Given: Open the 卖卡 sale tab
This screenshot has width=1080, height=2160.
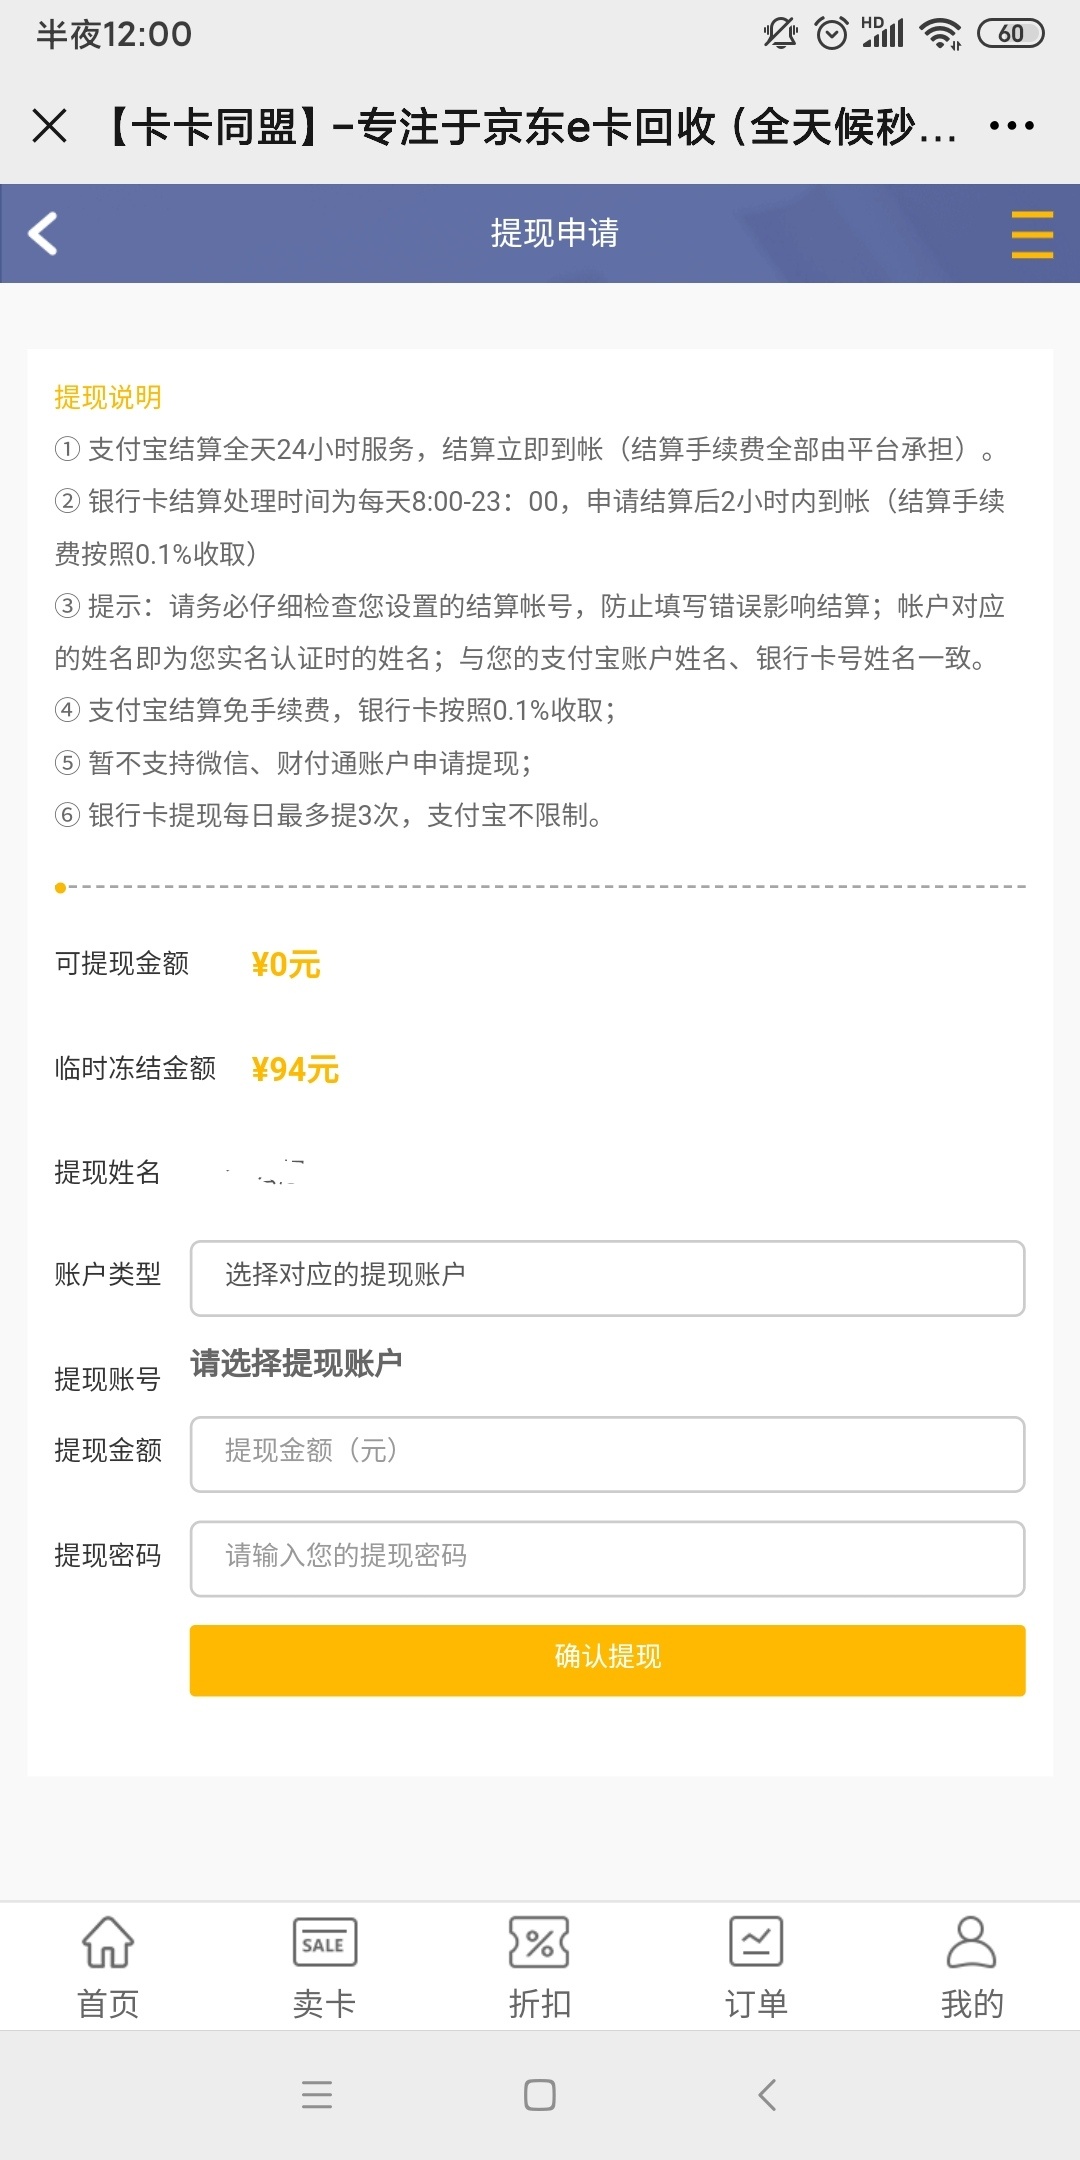Looking at the screenshot, I should (324, 1967).
